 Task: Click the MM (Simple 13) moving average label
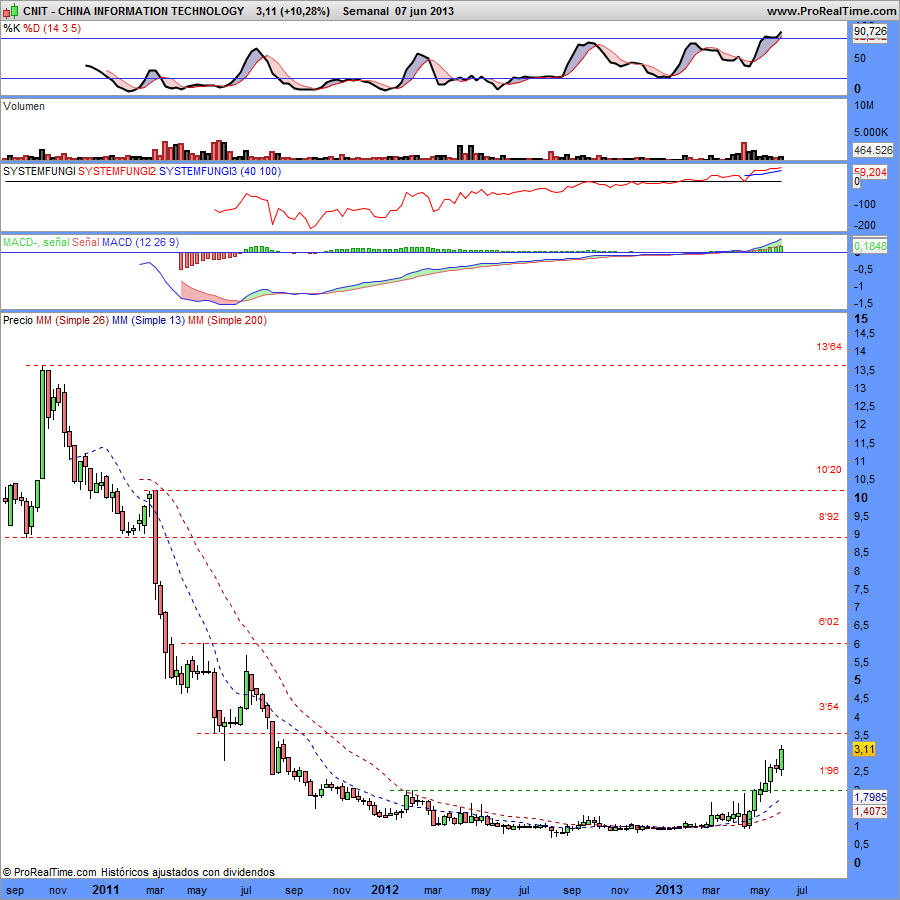(x=149, y=320)
